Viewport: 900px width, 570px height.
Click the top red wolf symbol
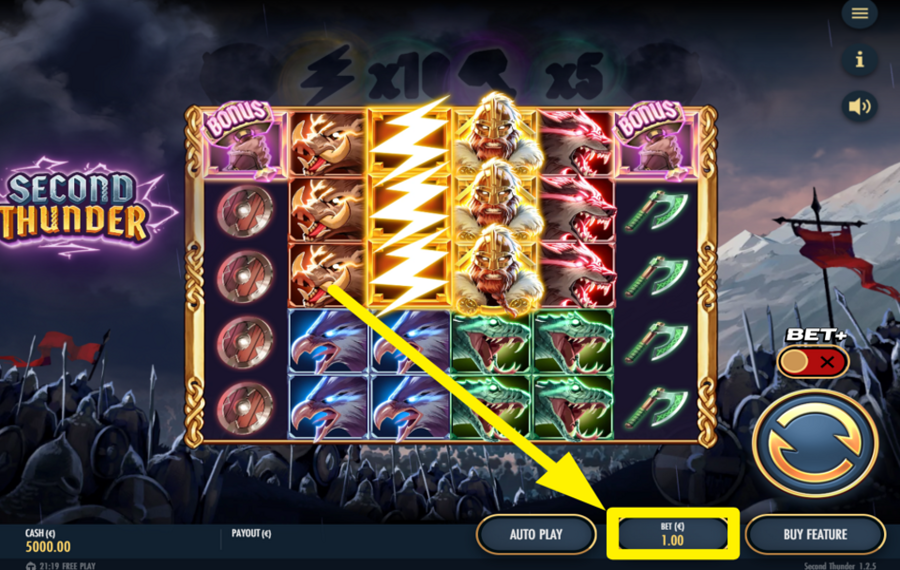click(x=575, y=143)
